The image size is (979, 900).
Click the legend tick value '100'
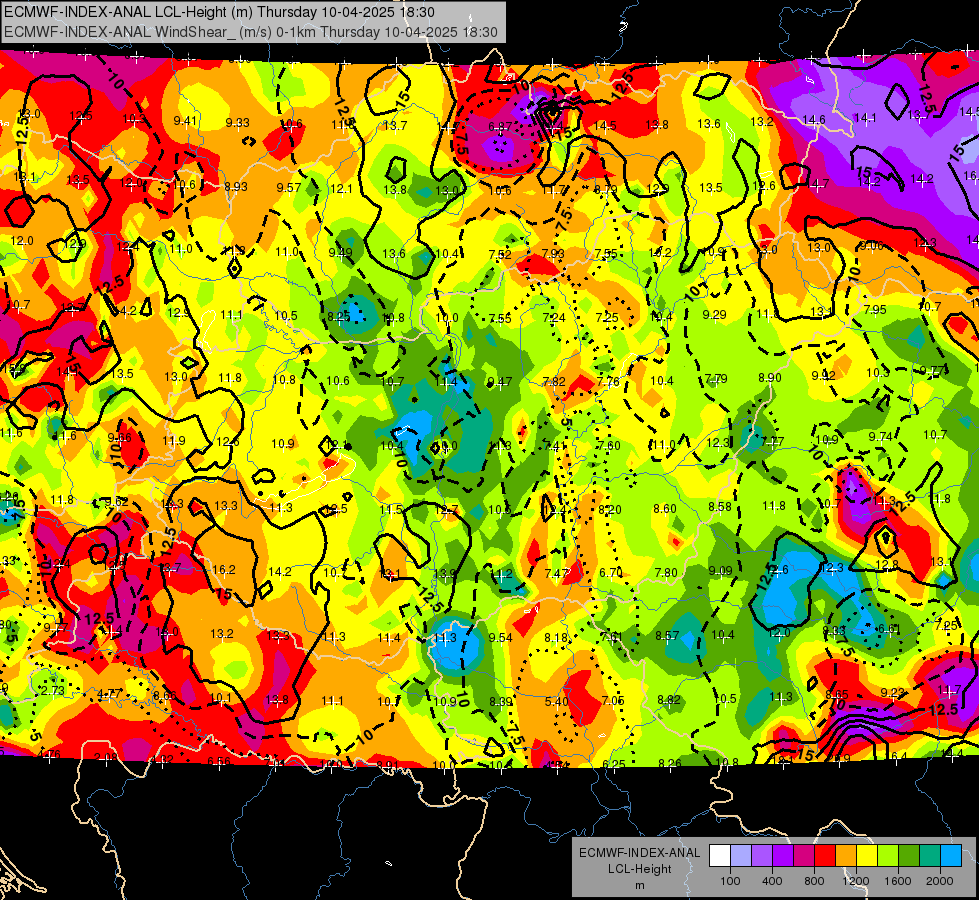pos(730,881)
